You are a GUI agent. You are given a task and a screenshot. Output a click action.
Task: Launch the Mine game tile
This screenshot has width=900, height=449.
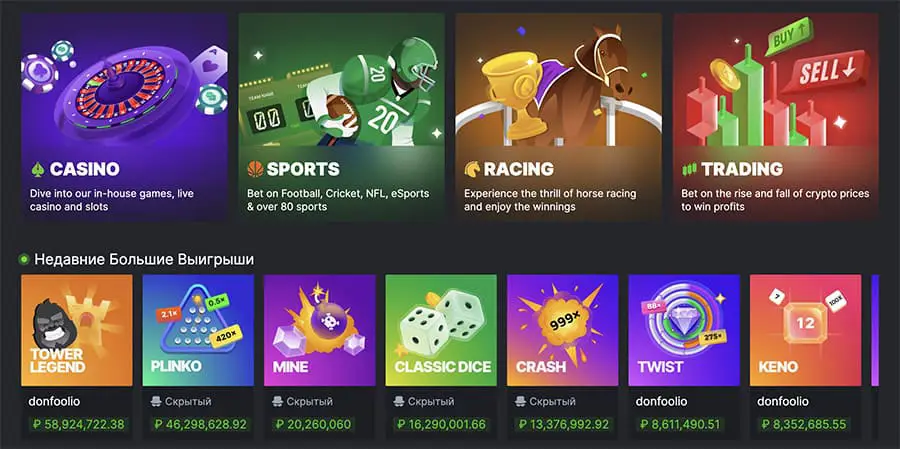320,330
